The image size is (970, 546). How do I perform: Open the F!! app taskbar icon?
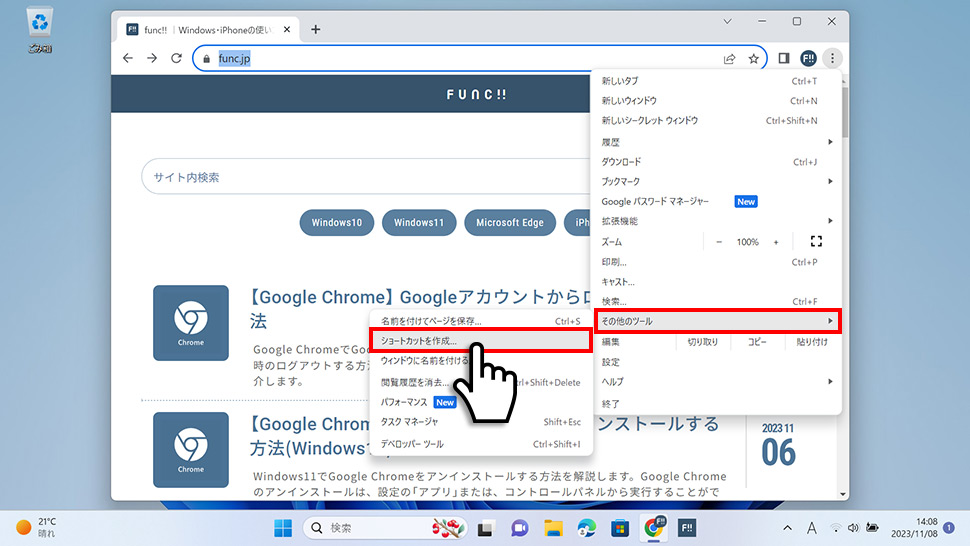(x=687, y=528)
